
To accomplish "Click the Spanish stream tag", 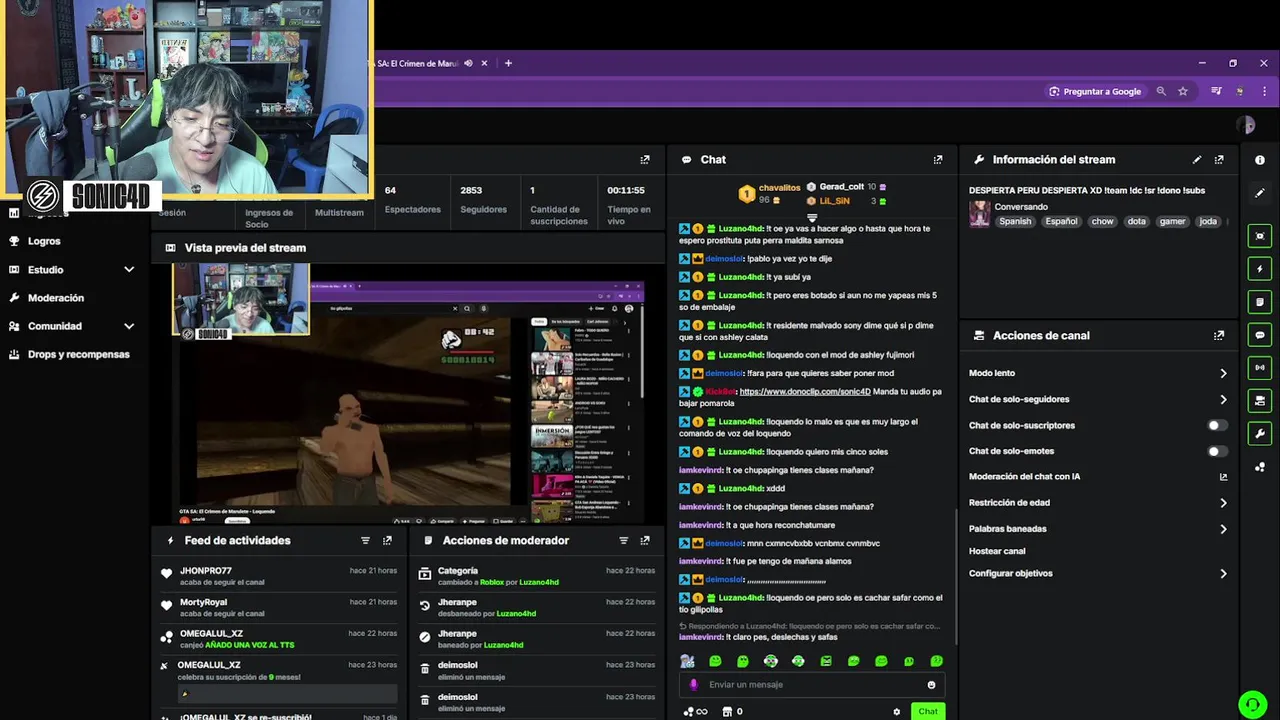I will pos(1014,222).
